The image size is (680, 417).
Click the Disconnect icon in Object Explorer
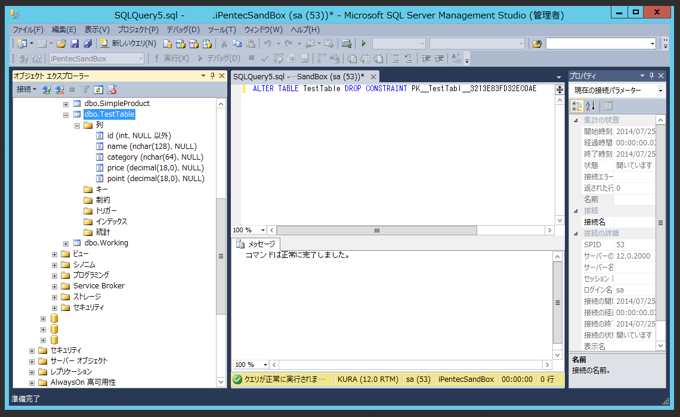click(x=59, y=90)
